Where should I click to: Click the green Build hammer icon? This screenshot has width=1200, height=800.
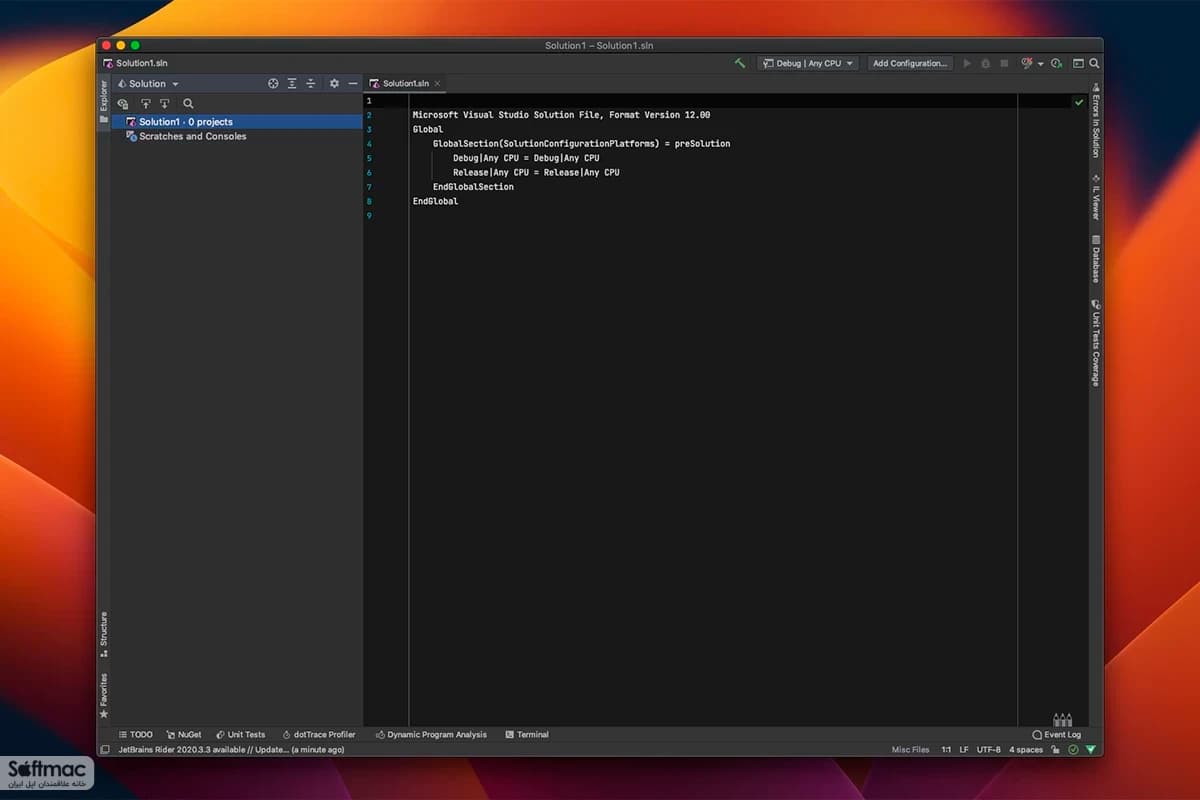740,63
